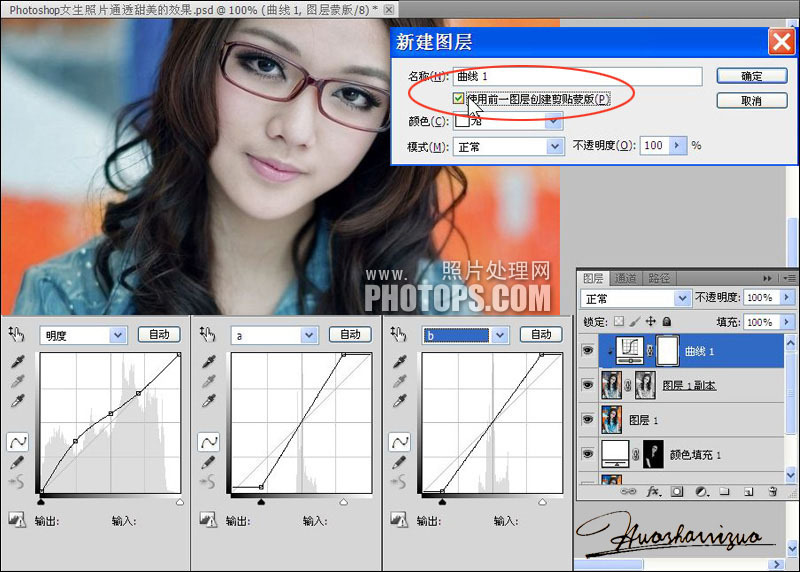The height and width of the screenshot is (572, 800).
Task: Open the a channel dropdown
Action: (309, 335)
